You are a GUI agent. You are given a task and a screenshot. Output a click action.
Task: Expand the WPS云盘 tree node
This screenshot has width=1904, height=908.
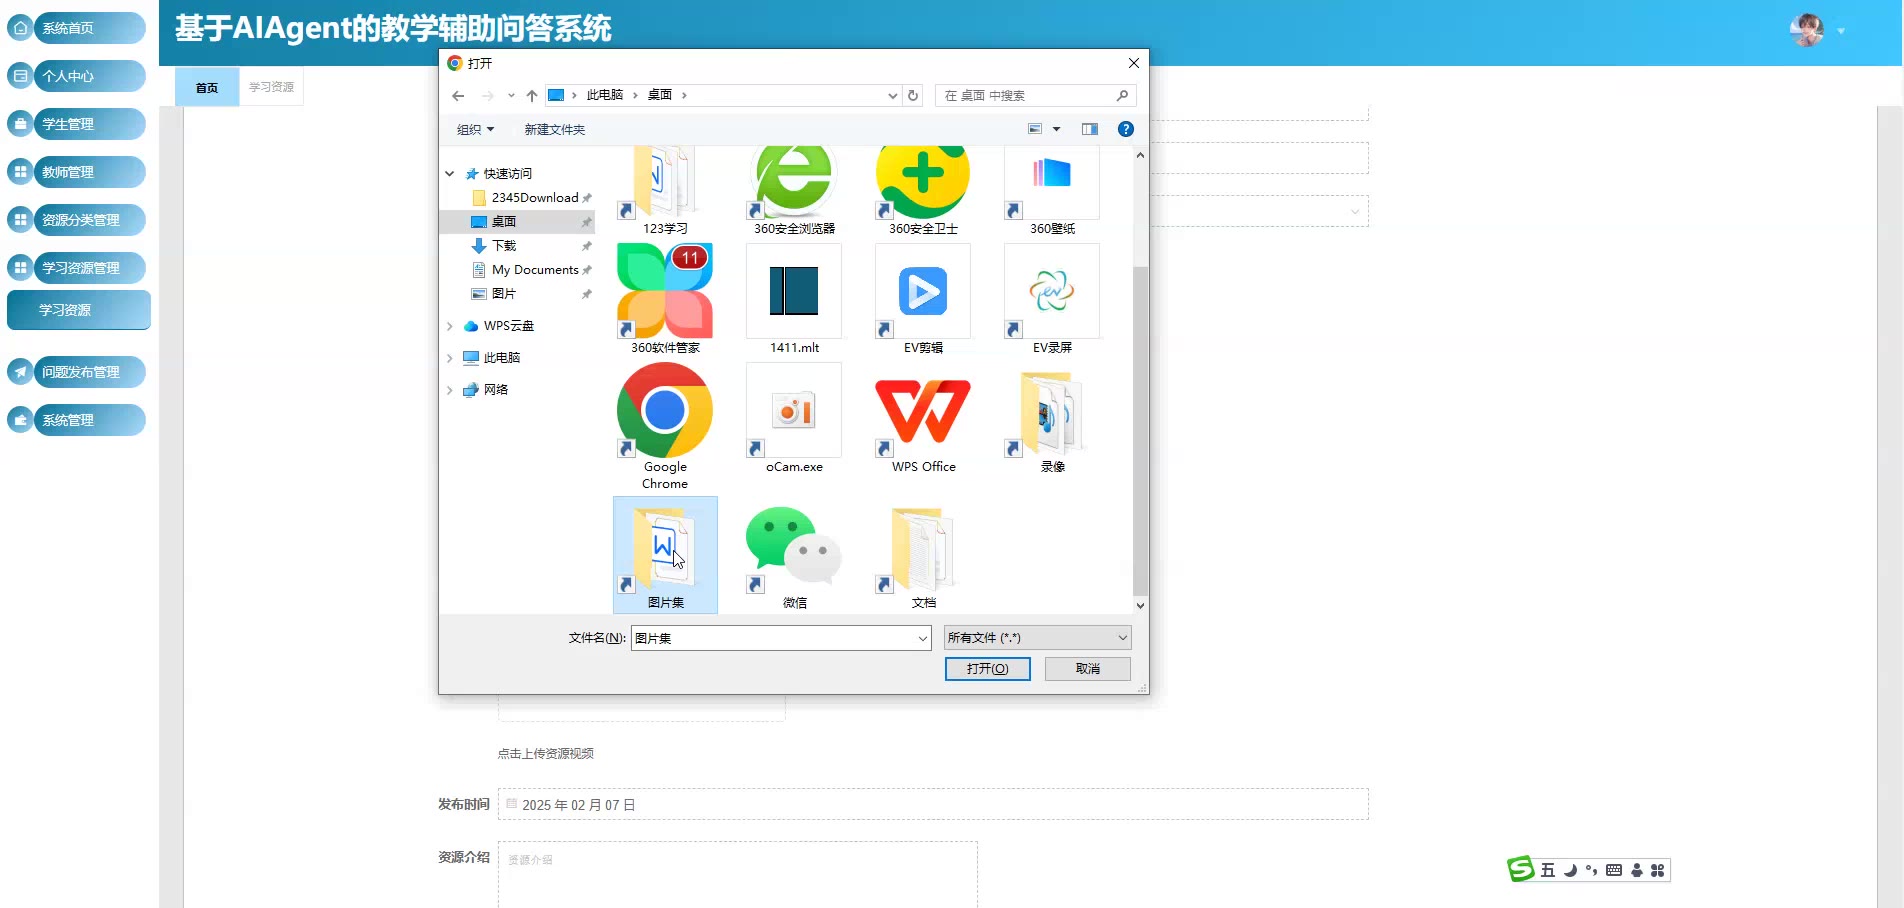coord(450,326)
